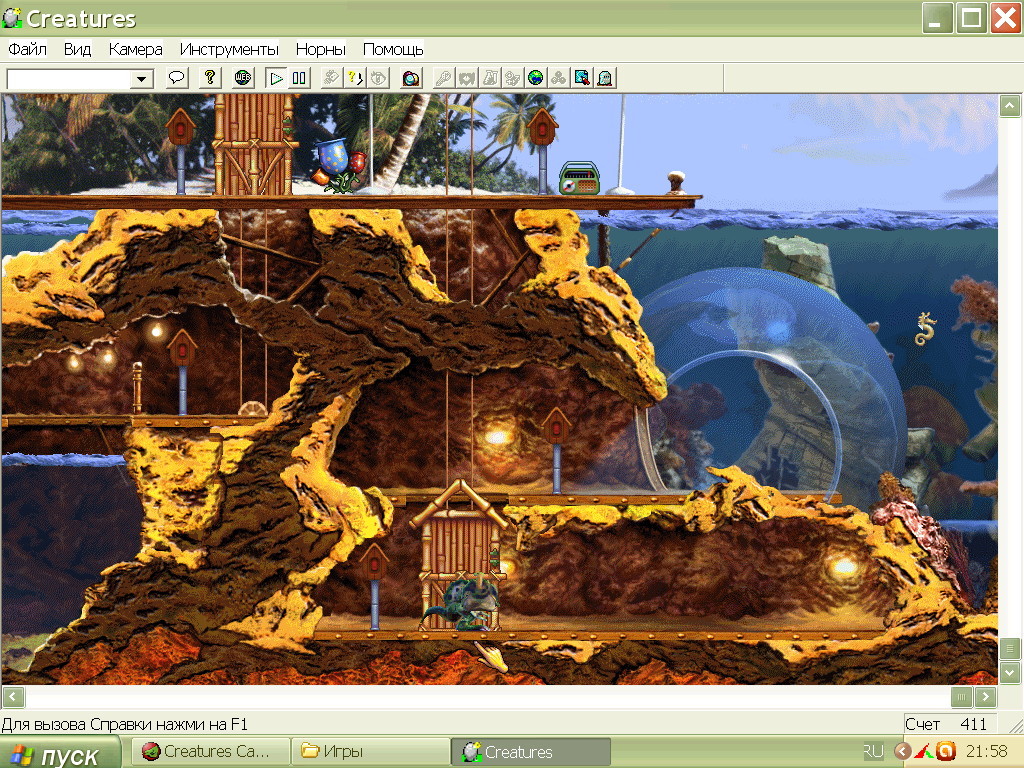Click the greyed clover breeder icon
The image size is (1024, 768).
[x=558, y=78]
